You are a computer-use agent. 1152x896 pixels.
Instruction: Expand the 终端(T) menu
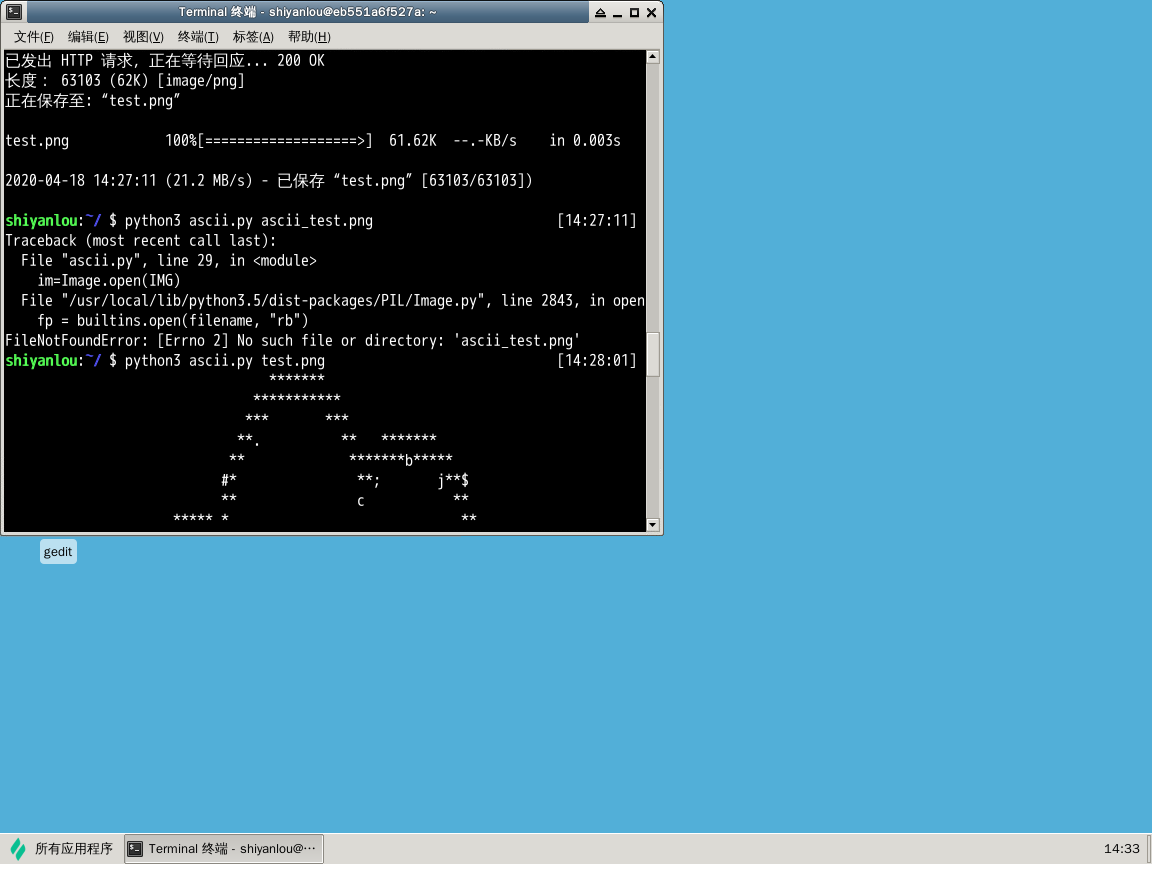[198, 37]
